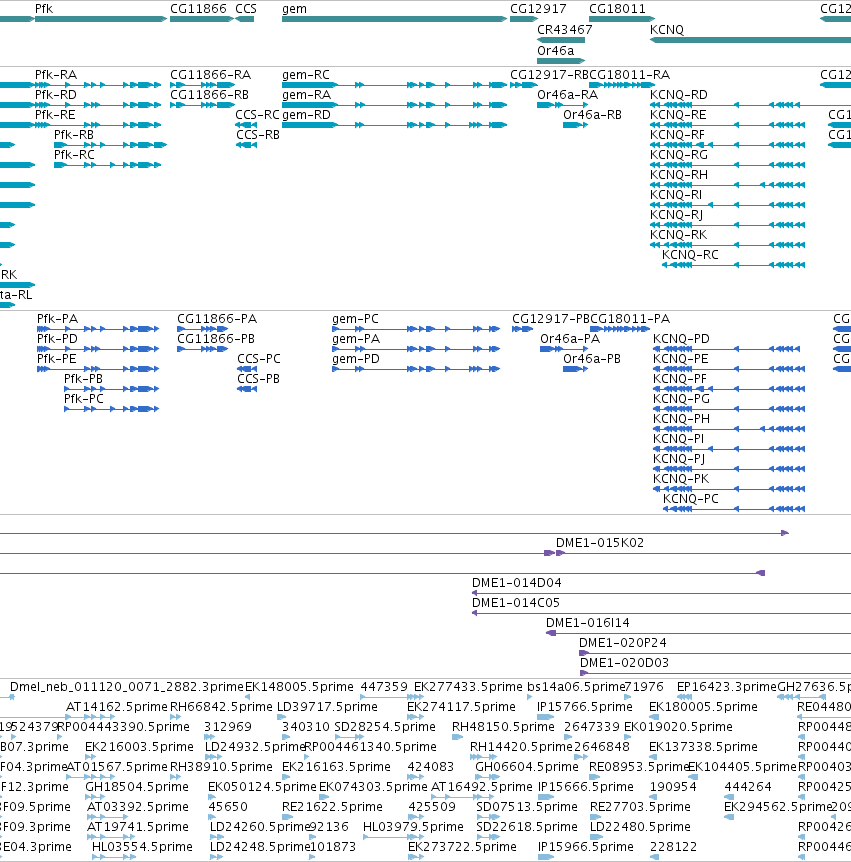Image resolution: width=851 pixels, height=862 pixels.
Task: Click protein Pfk-PD
Action: pos(98,349)
